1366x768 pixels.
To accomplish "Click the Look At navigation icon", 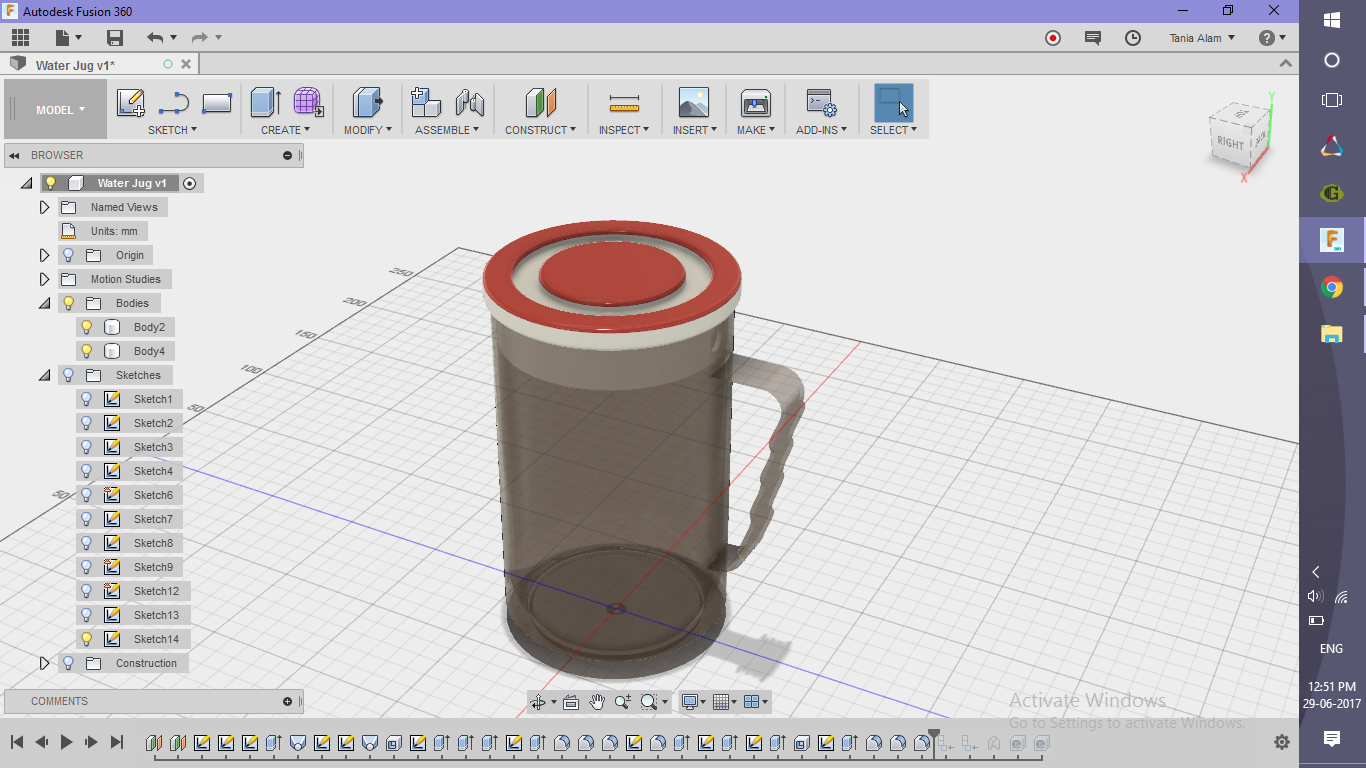I will (x=571, y=702).
